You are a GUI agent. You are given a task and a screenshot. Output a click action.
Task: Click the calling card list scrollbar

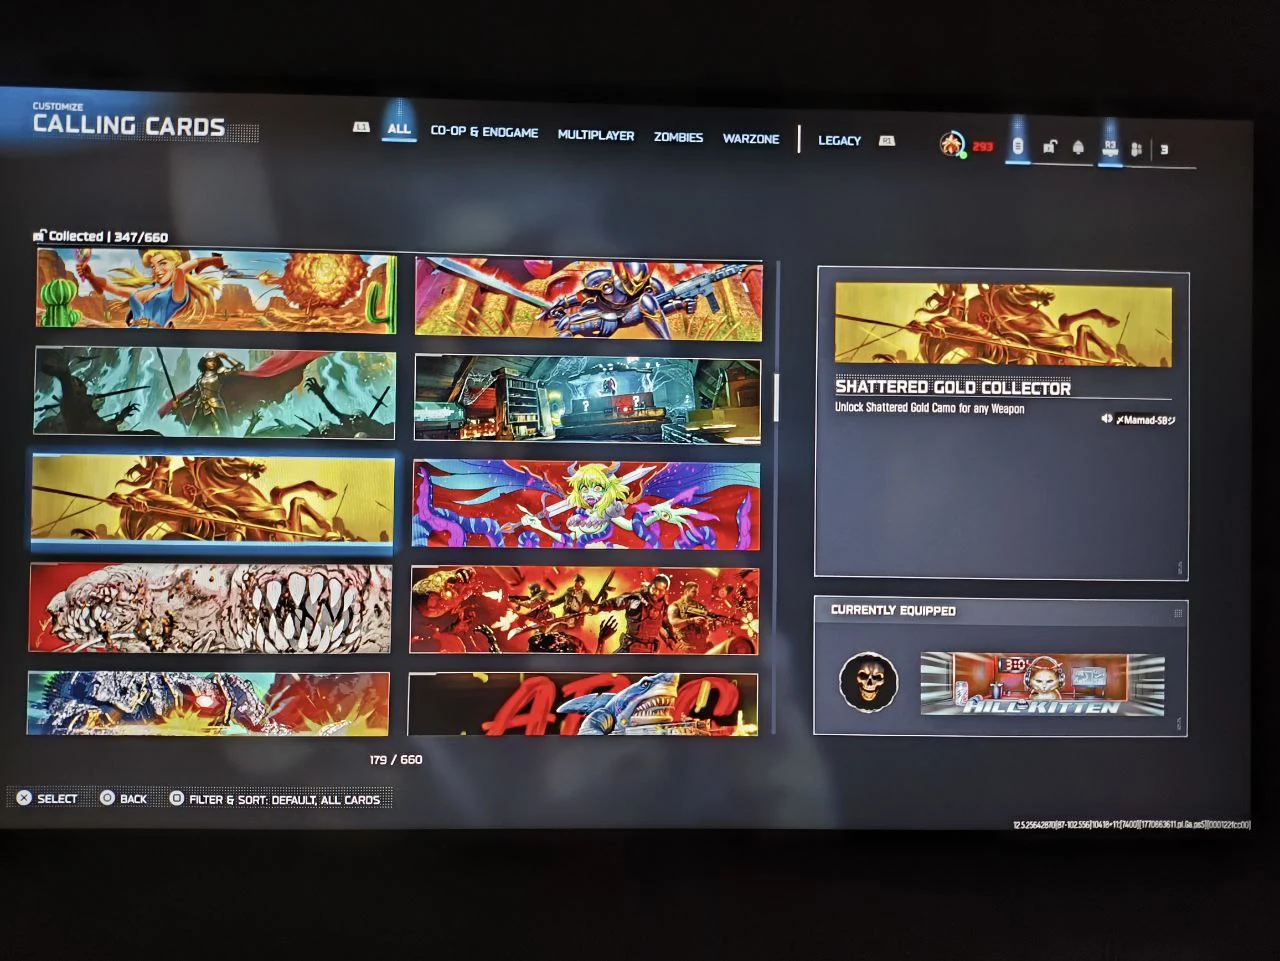(776, 398)
